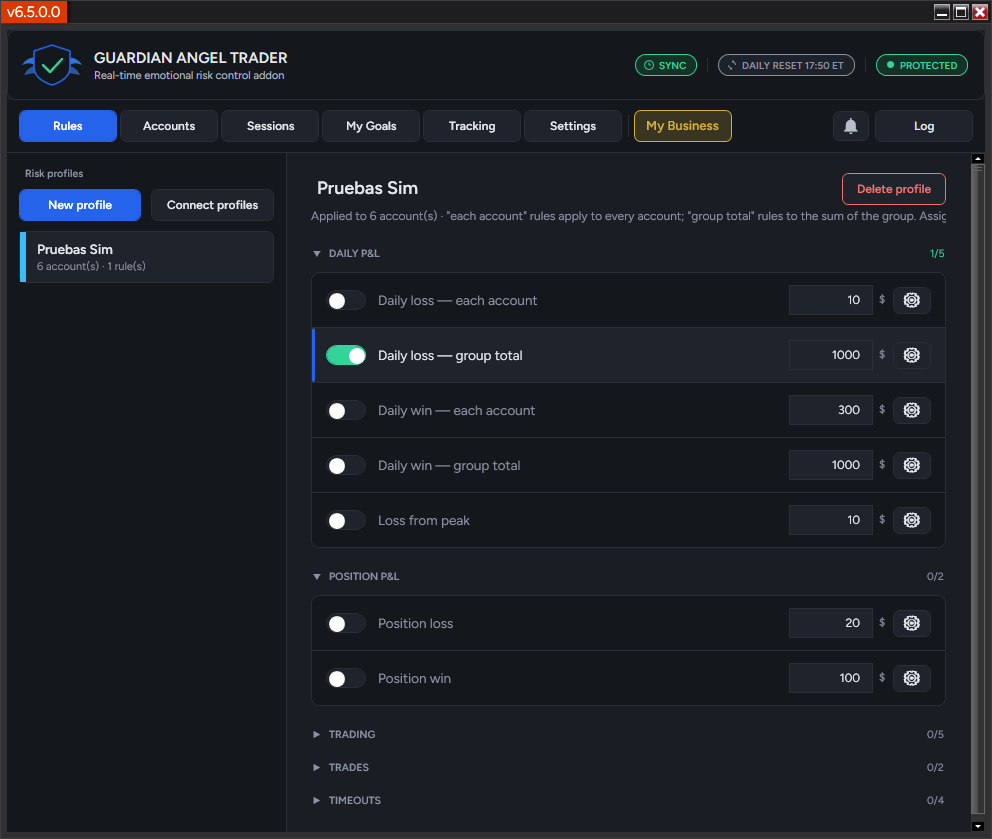
Task: Edit Position loss value 20
Action: click(830, 623)
